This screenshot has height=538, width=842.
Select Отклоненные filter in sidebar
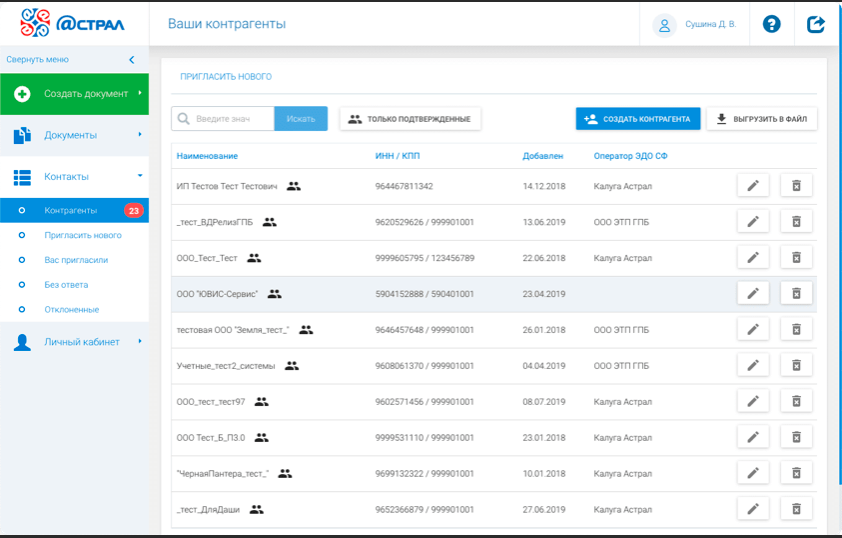72,310
